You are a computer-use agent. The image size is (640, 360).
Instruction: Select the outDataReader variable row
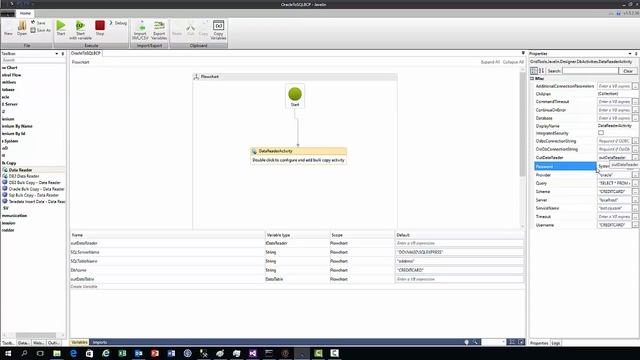click(x=297, y=243)
